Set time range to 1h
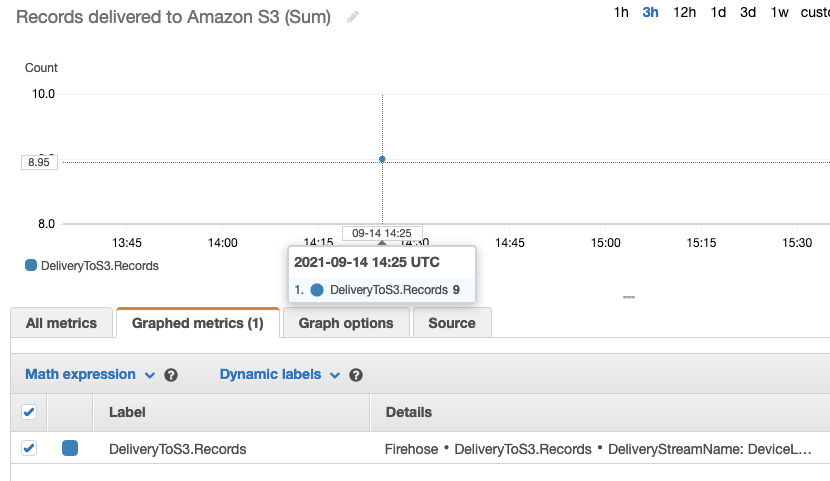 click(621, 13)
